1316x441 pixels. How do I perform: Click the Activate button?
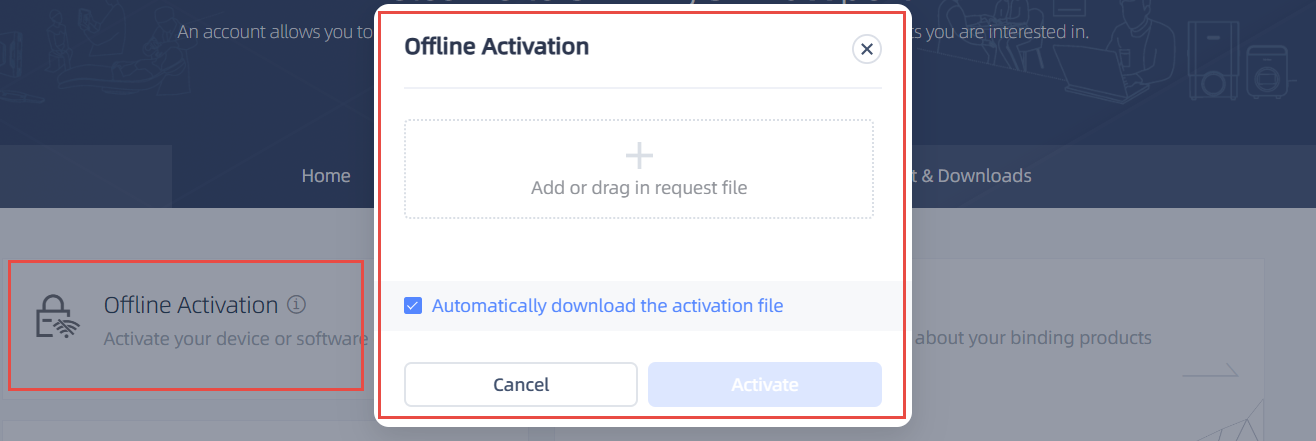[764, 384]
